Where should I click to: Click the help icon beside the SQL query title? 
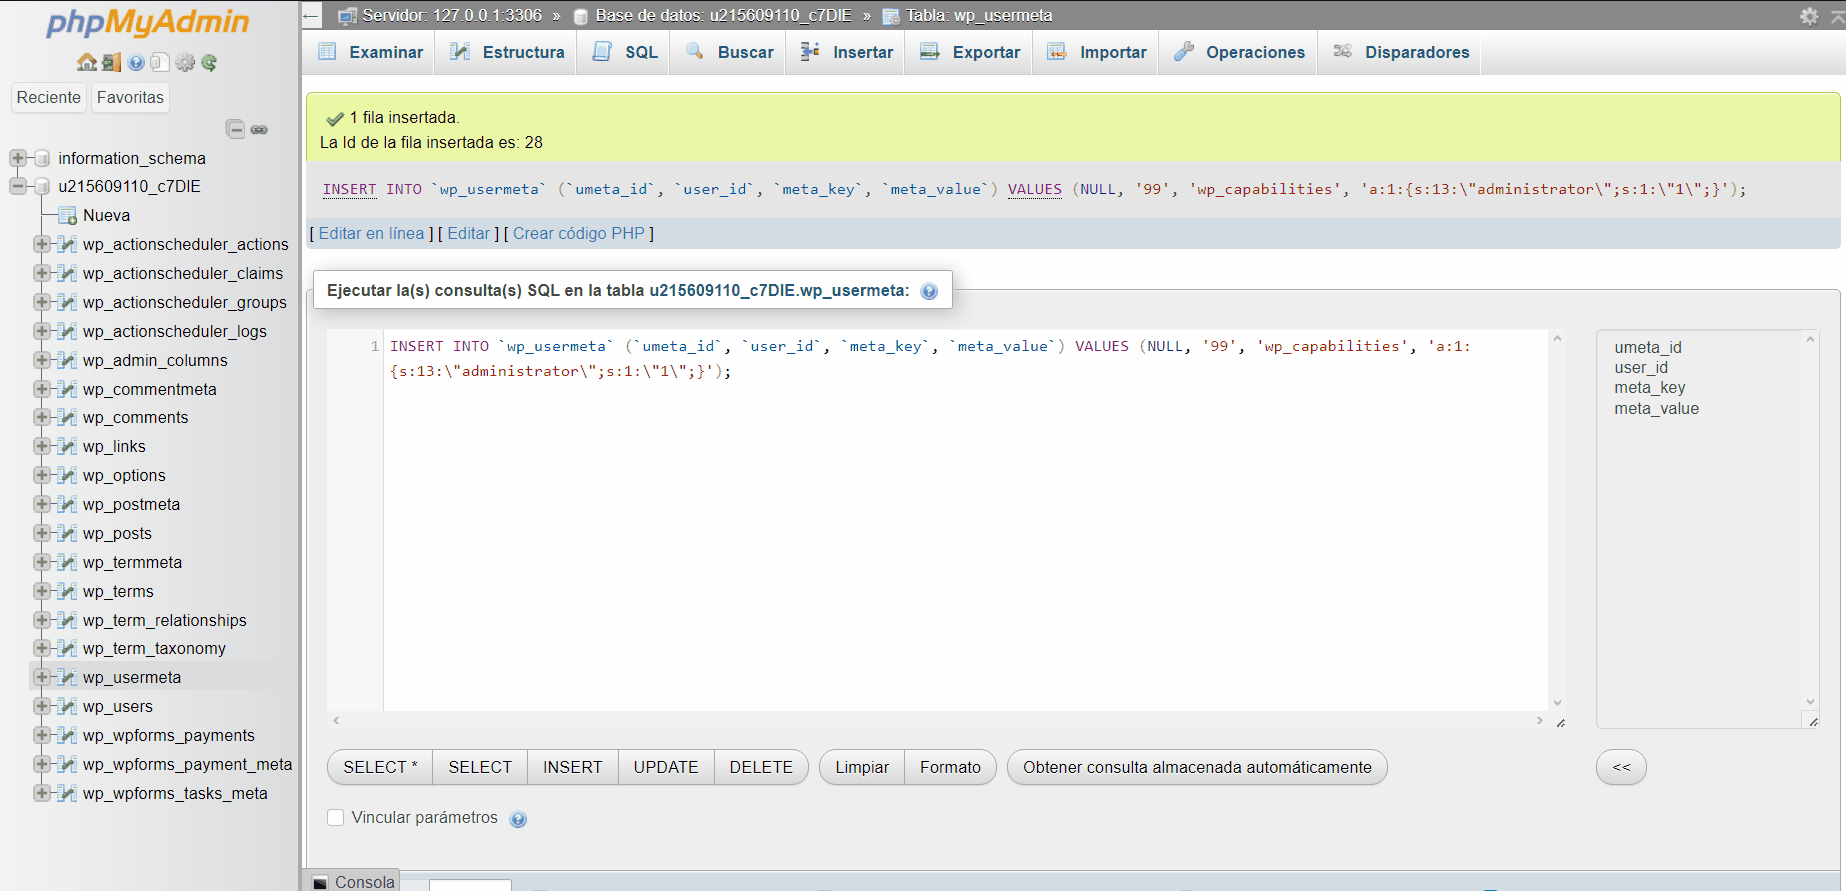(929, 291)
